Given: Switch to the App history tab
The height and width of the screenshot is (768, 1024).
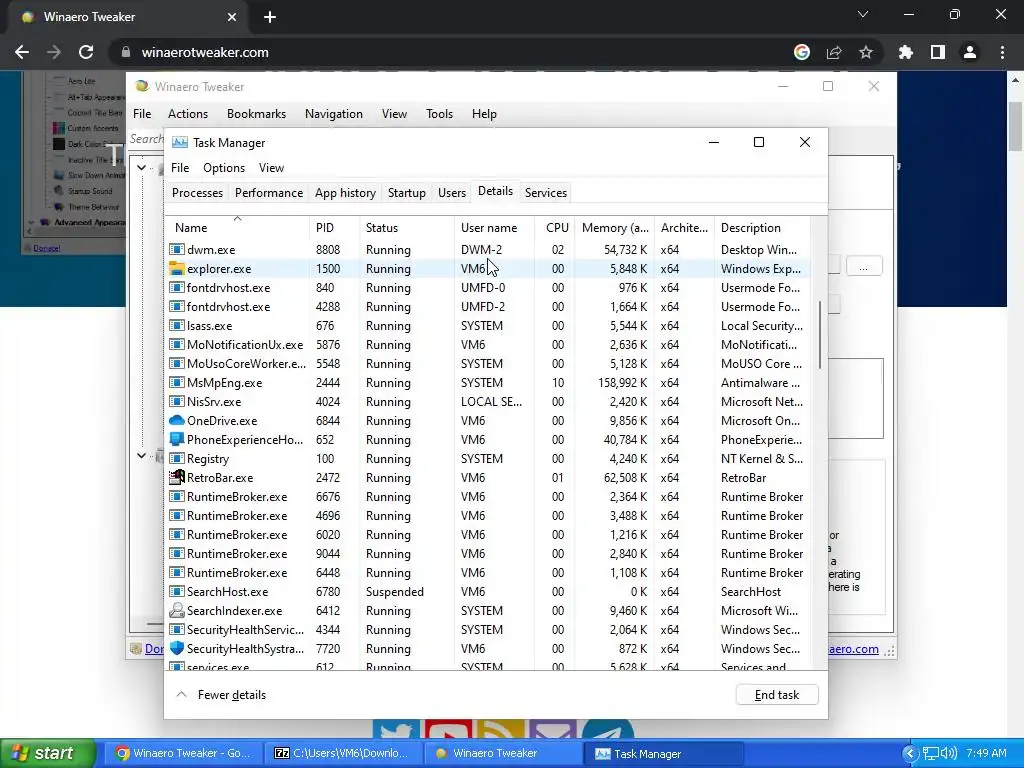Looking at the screenshot, I should 345,193.
